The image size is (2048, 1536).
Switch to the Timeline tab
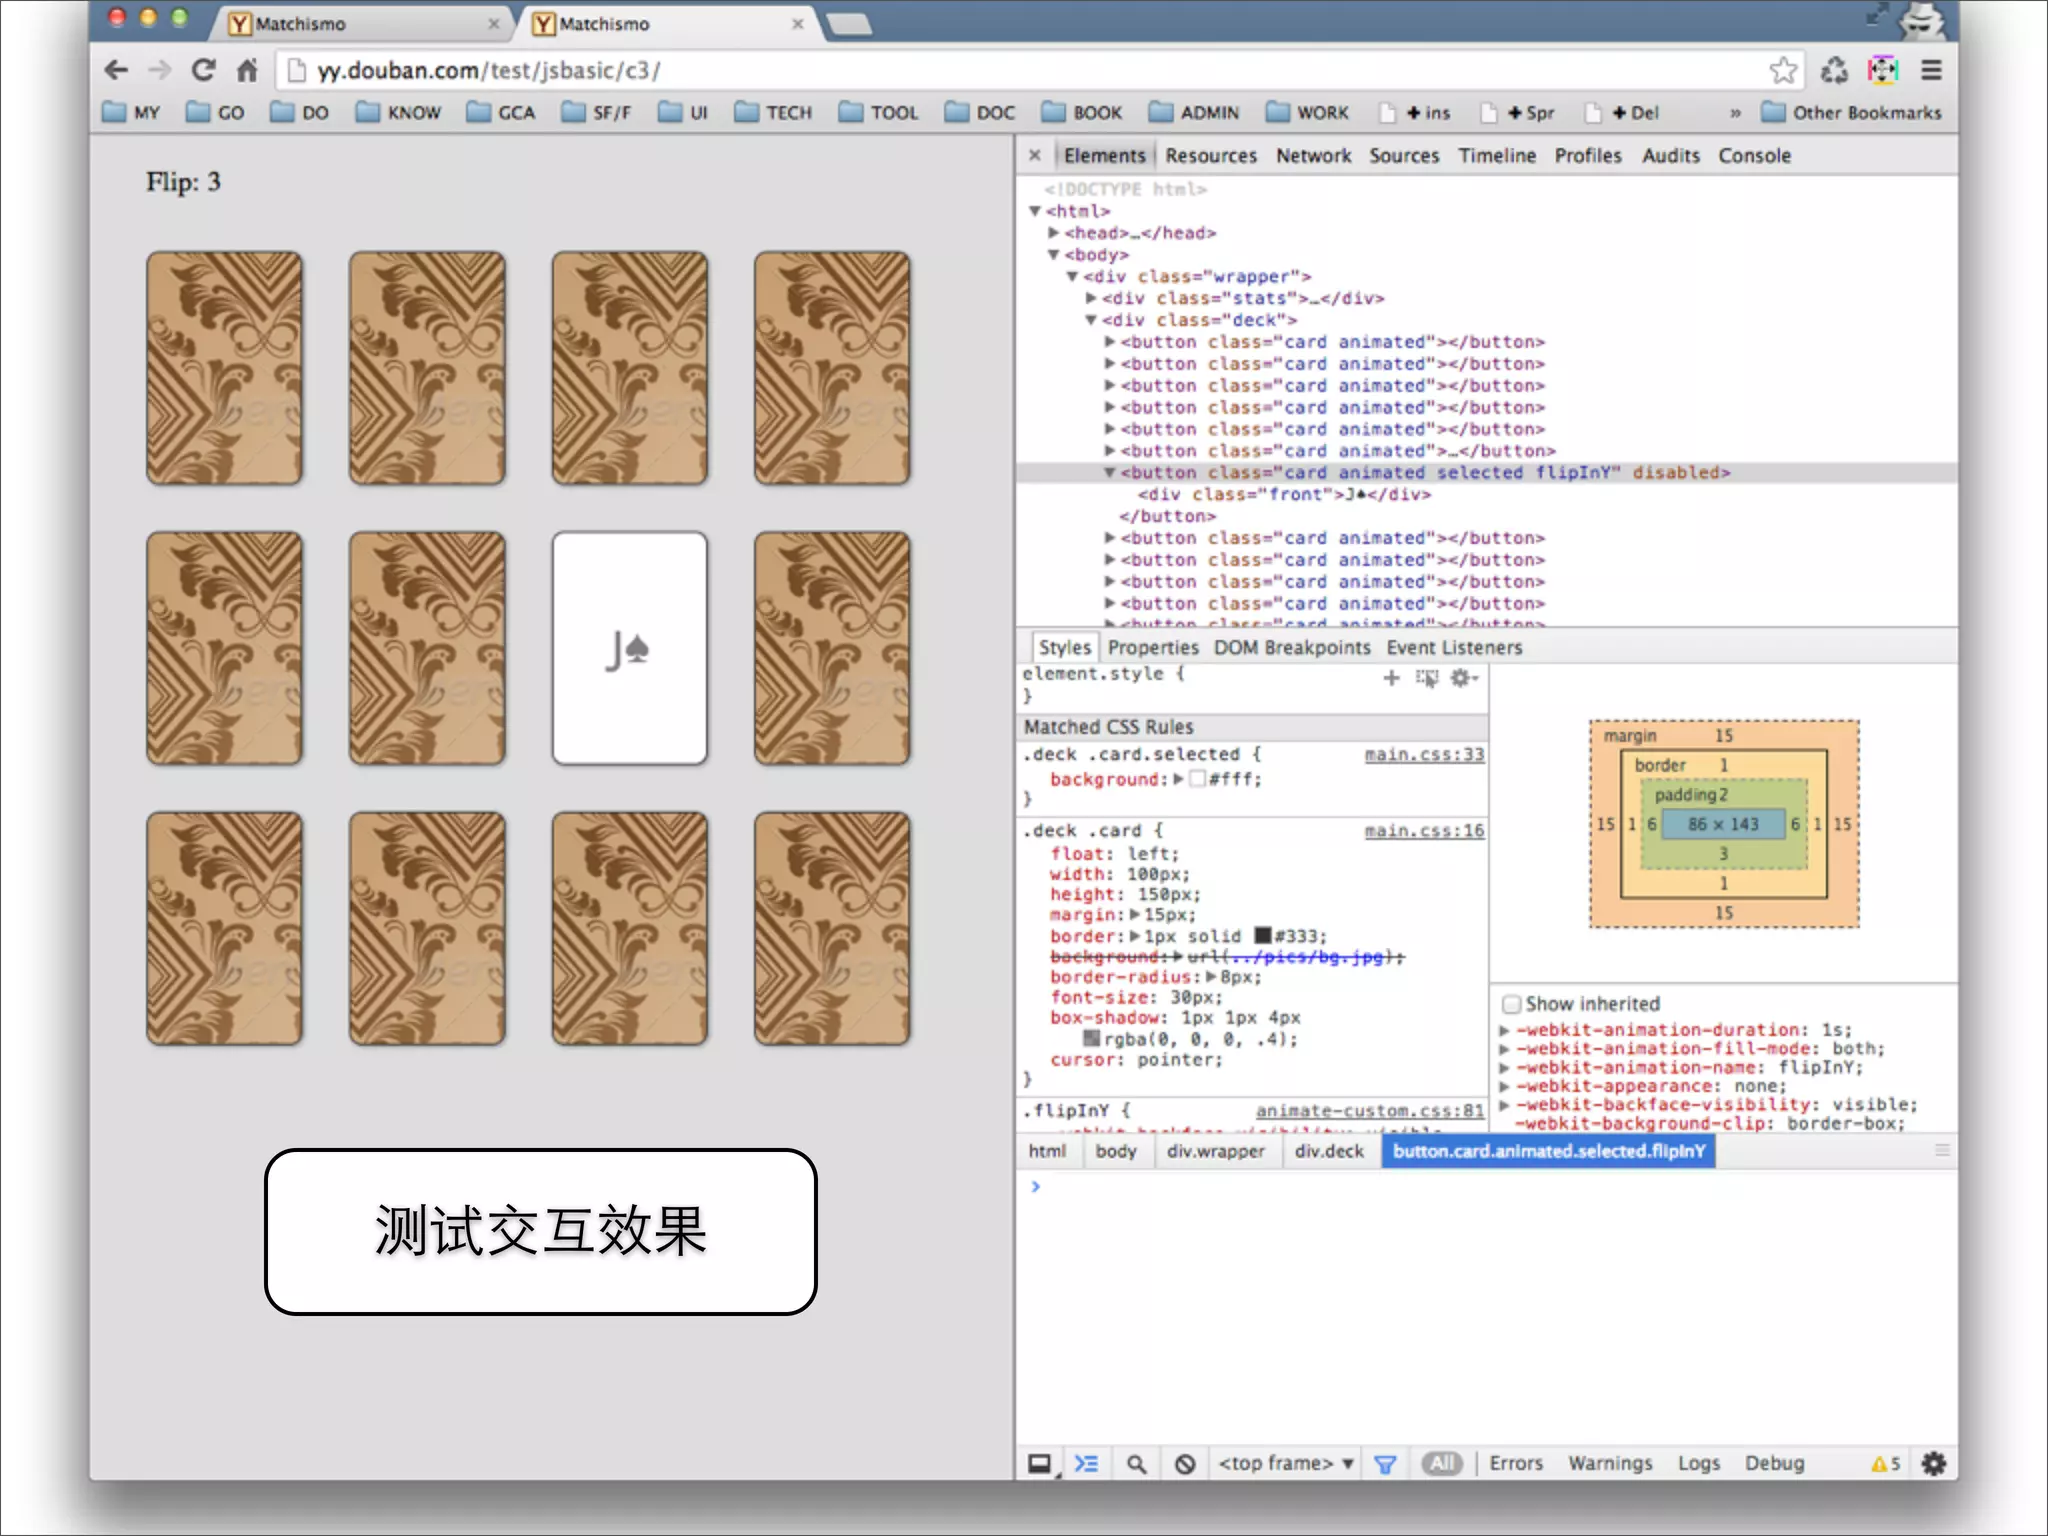1496,156
